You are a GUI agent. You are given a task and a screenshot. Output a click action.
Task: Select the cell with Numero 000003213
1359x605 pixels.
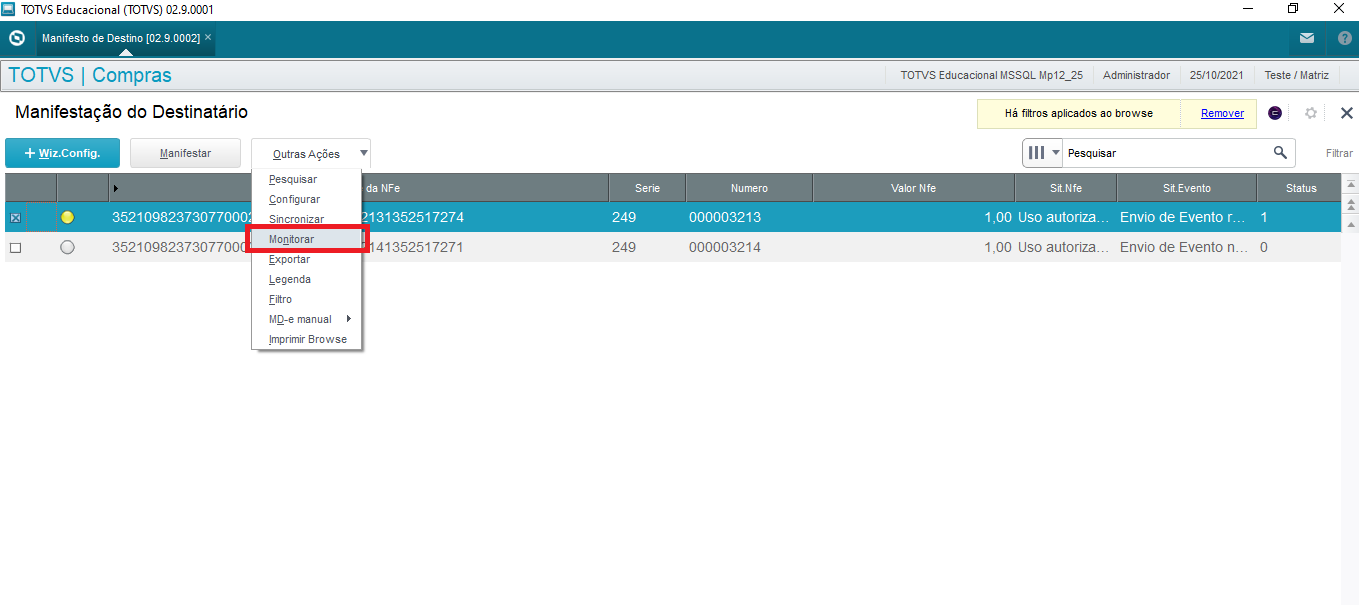point(749,217)
